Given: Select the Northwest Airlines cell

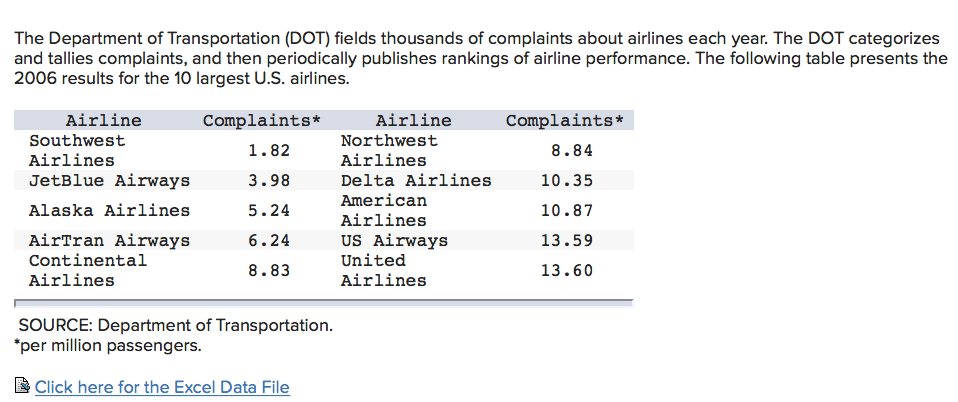Looking at the screenshot, I should [389, 151].
